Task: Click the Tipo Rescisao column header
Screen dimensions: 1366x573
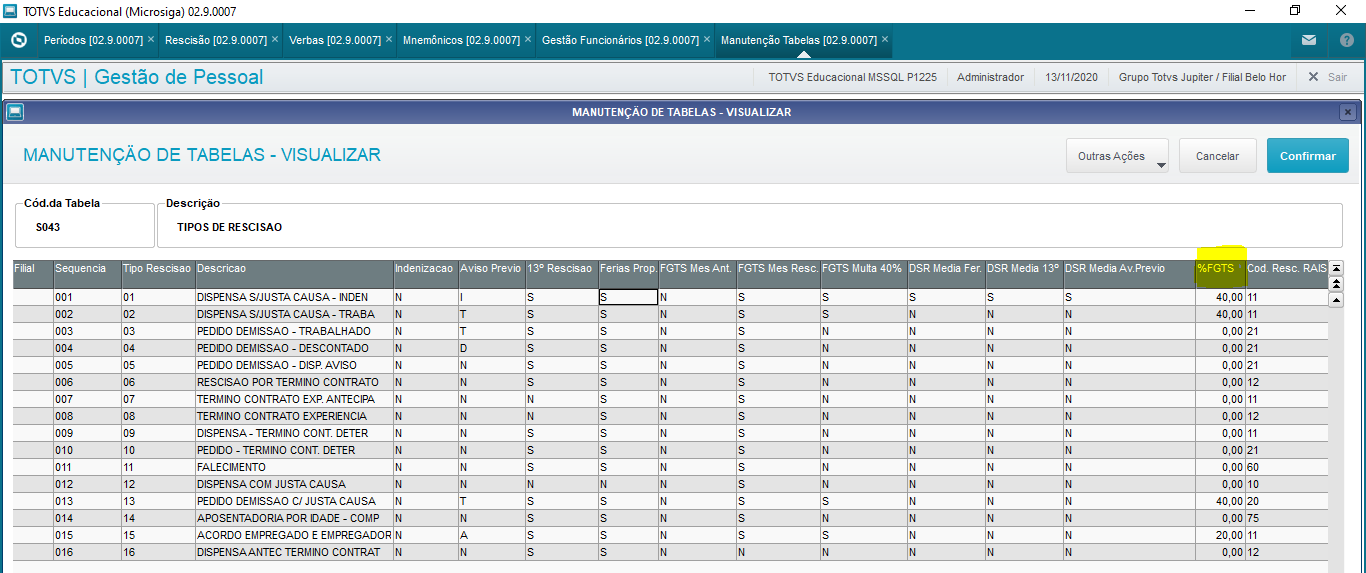Action: point(158,275)
